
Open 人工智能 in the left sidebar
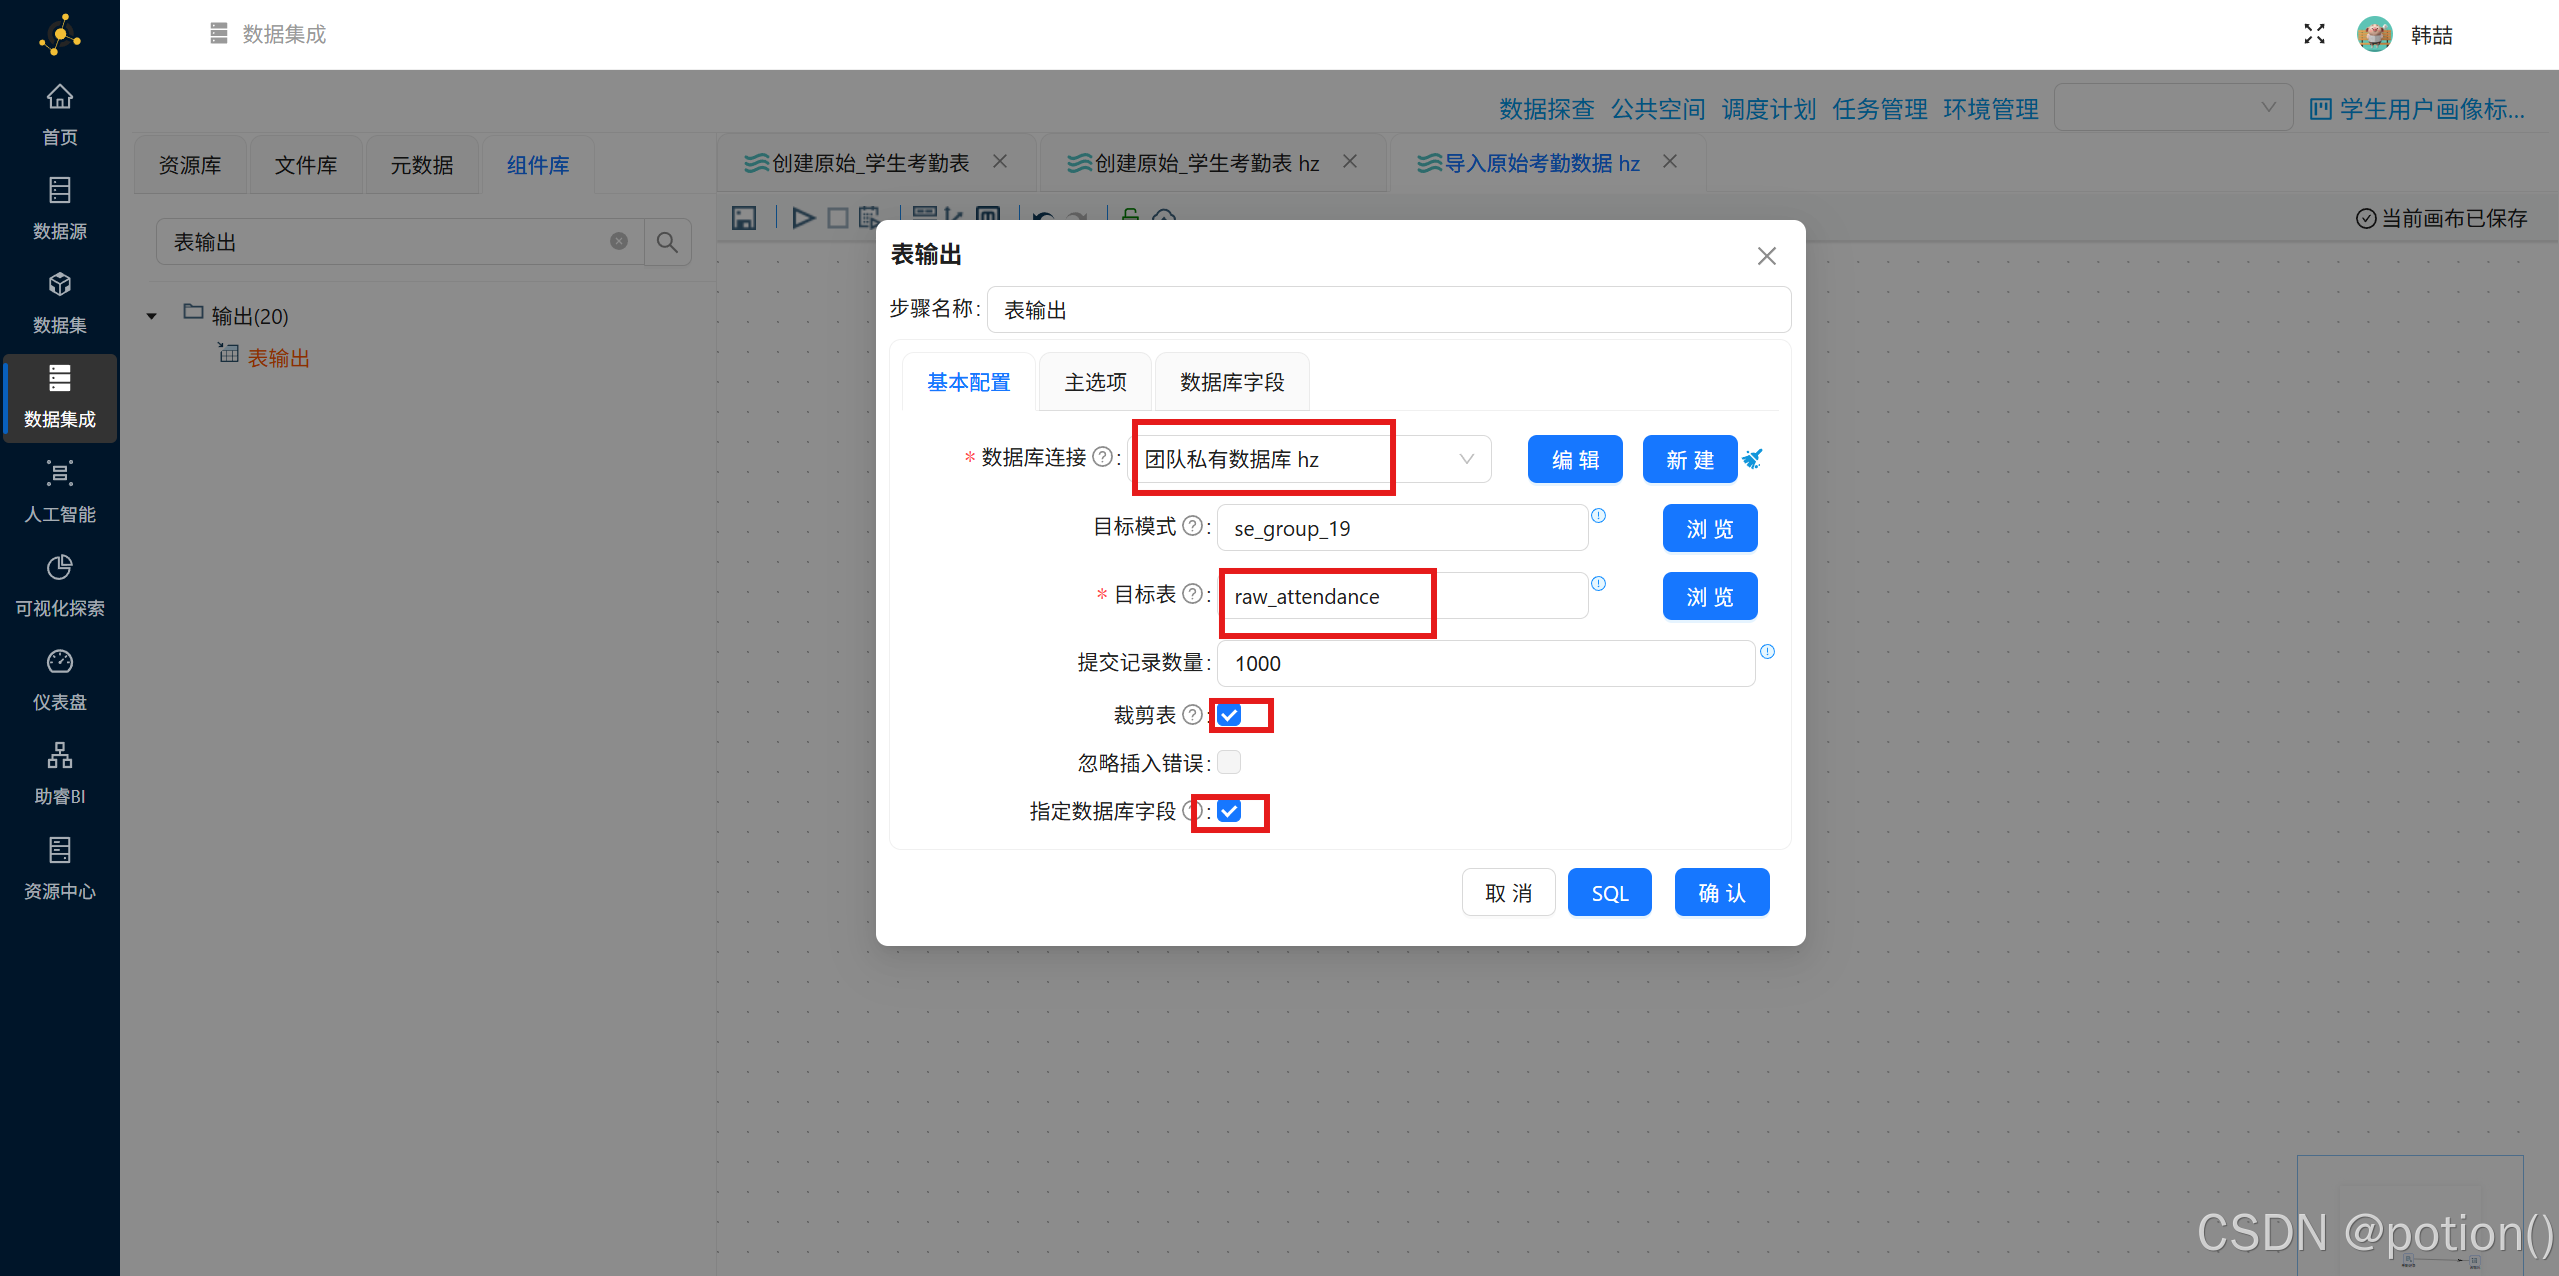click(60, 491)
